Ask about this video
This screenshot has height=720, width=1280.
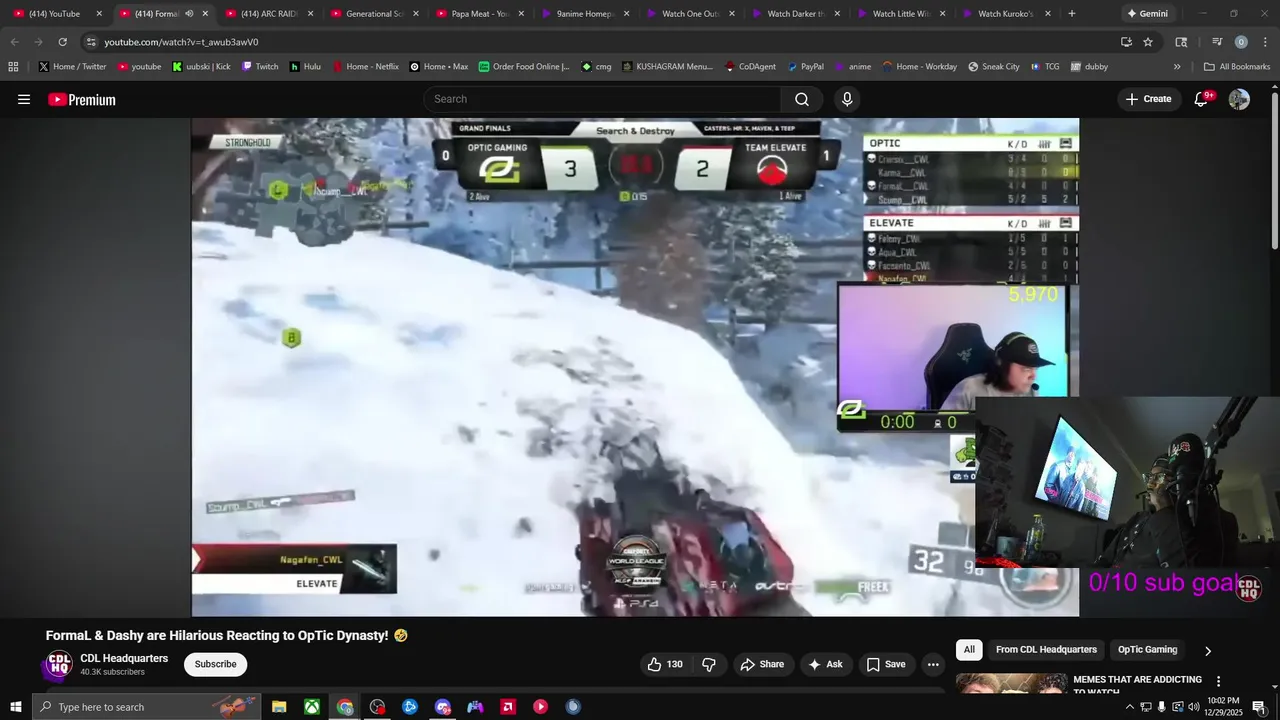pyautogui.click(x=826, y=664)
